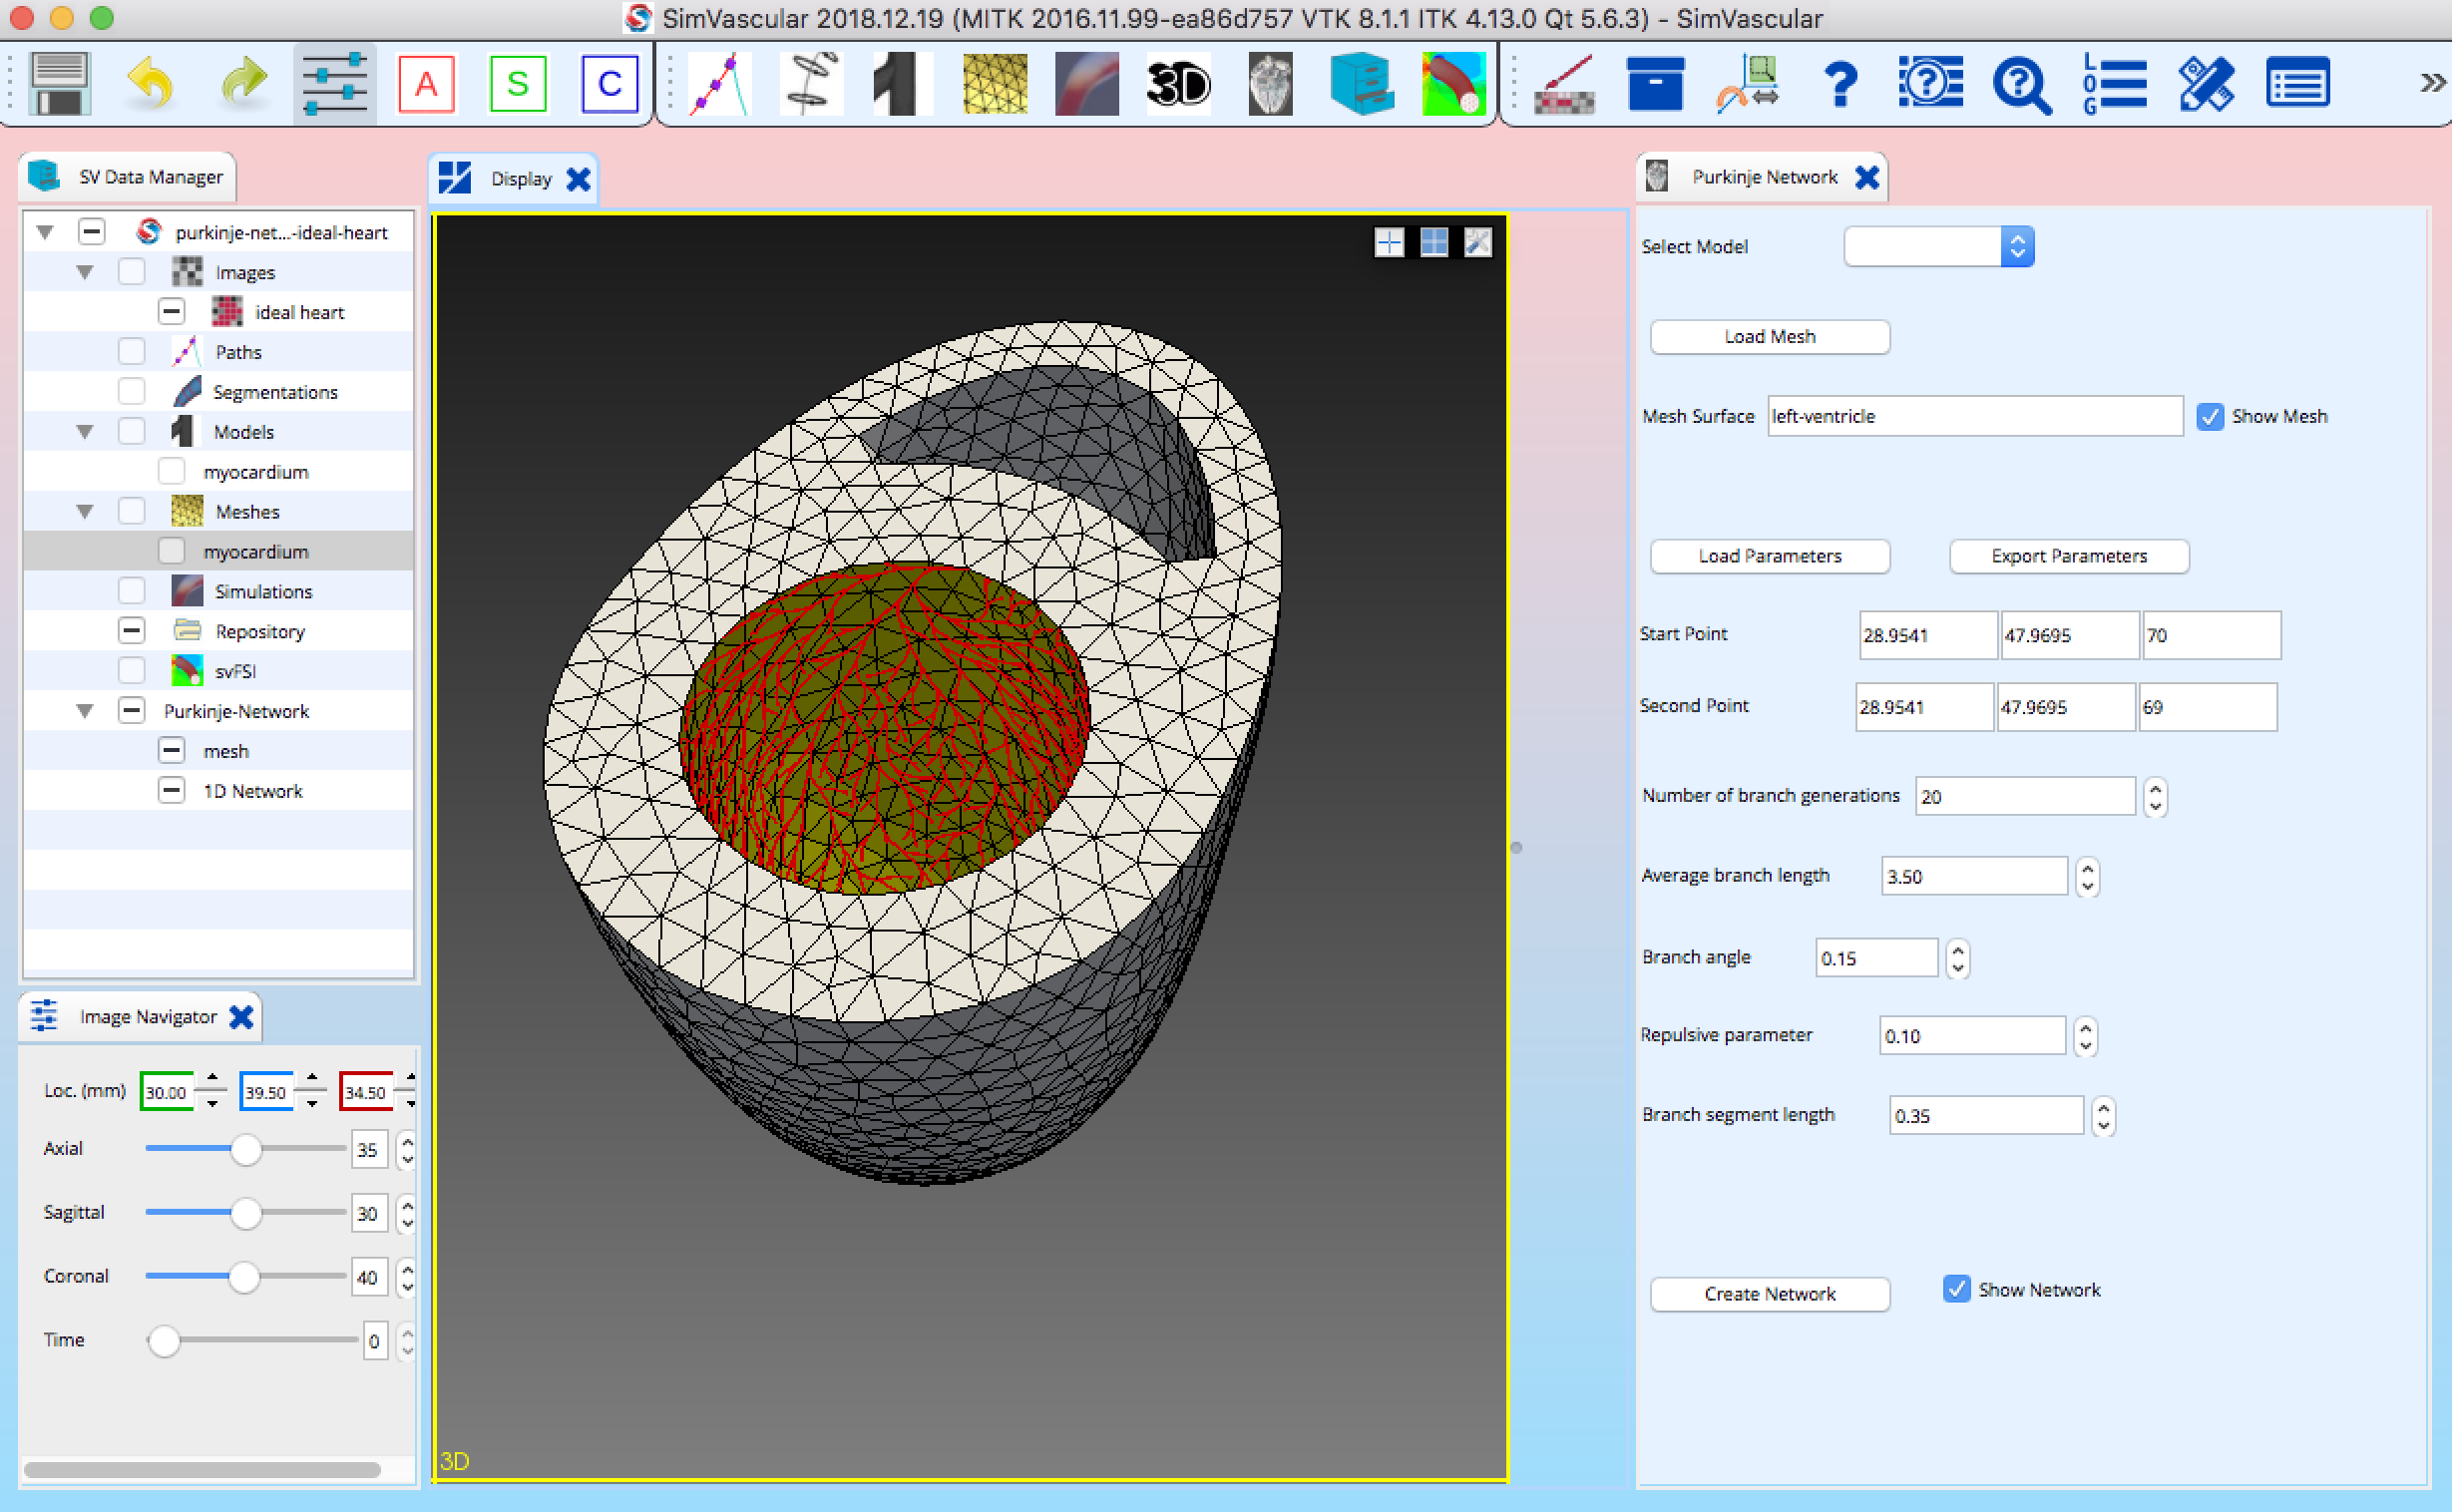The height and width of the screenshot is (1512, 2452).
Task: Open the Purkinje Network heart icon
Action: pyautogui.click(x=1270, y=84)
